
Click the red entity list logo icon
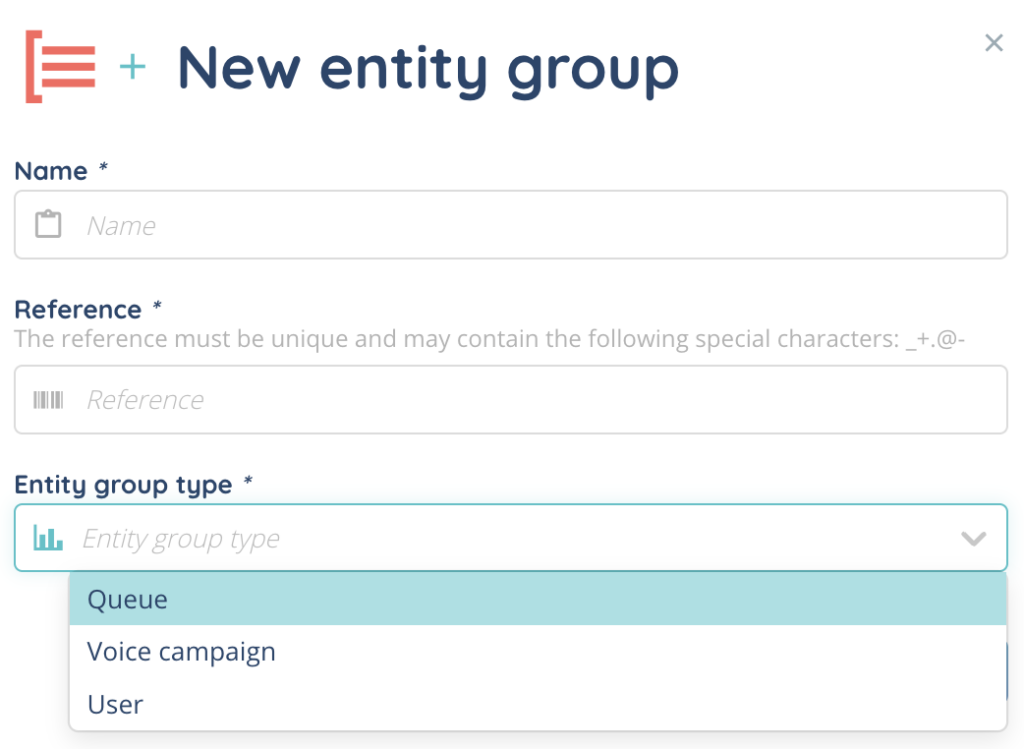[x=60, y=67]
